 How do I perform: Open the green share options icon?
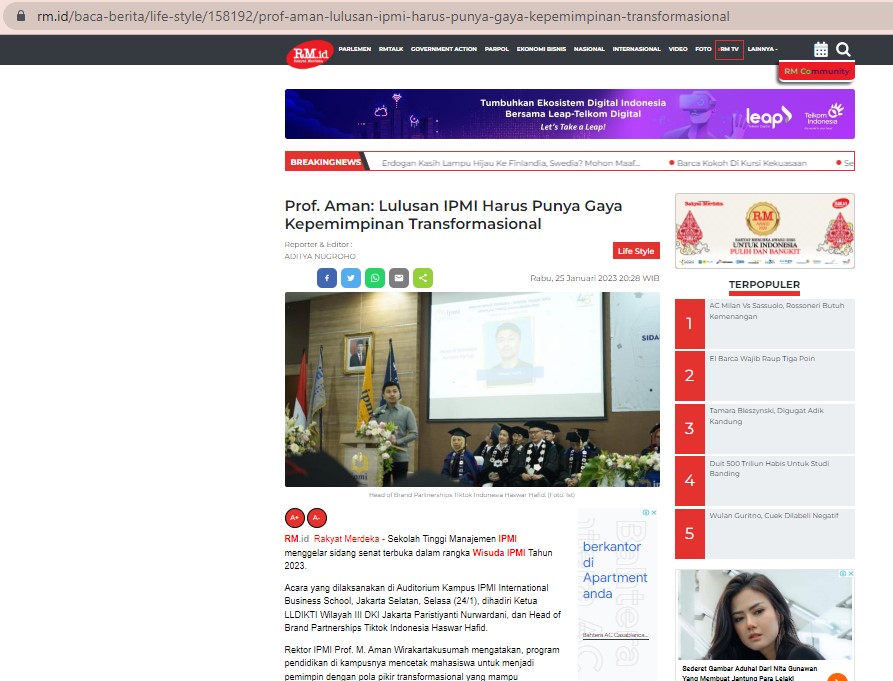pos(423,278)
